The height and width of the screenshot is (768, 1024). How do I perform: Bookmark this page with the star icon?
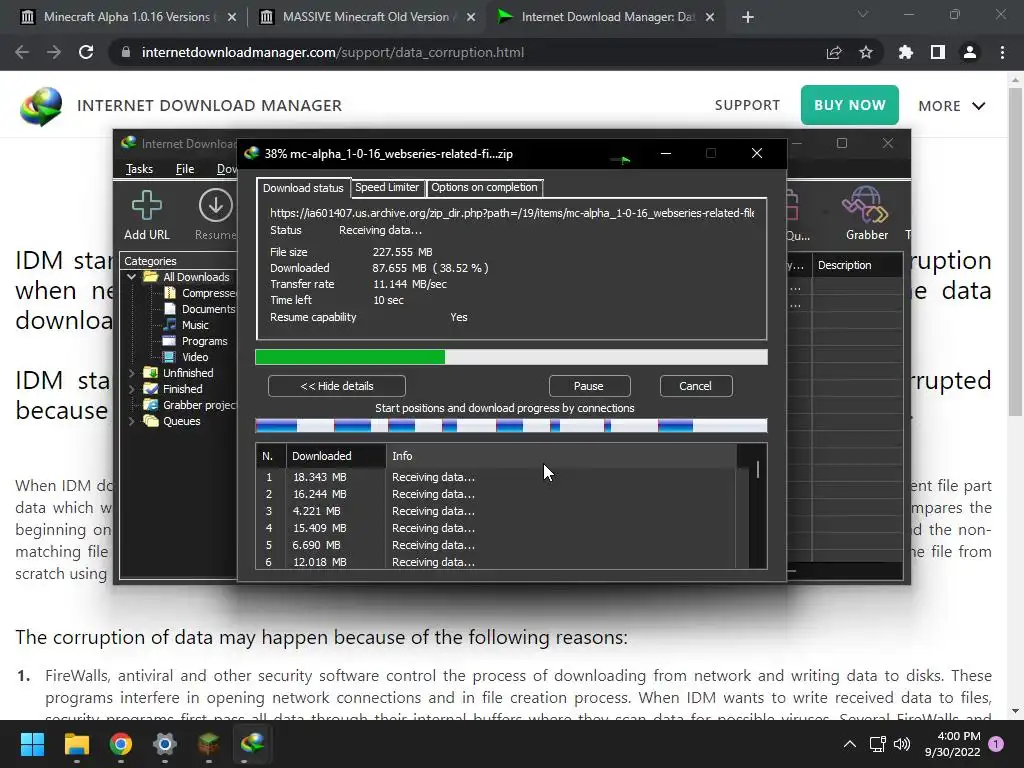[x=866, y=52]
